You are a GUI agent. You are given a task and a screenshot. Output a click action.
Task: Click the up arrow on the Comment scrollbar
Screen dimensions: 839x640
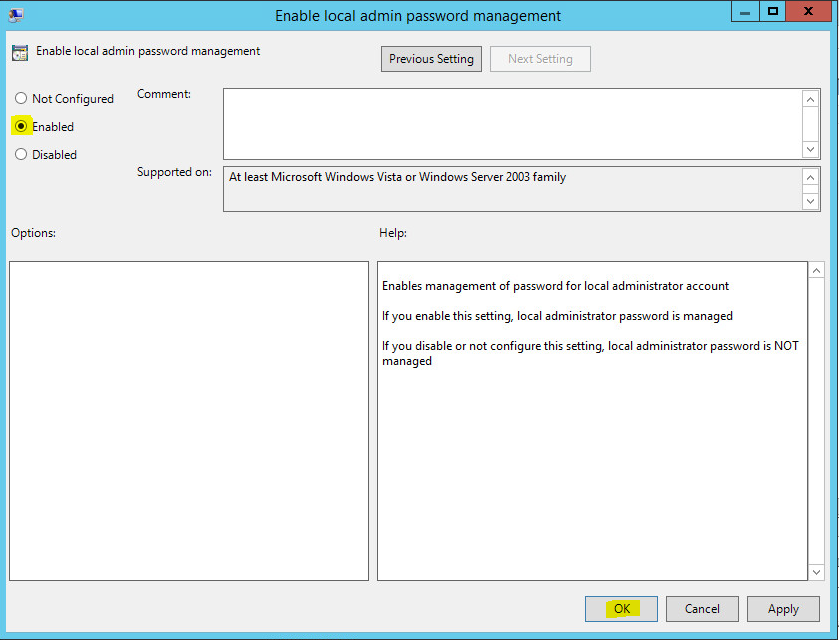pyautogui.click(x=810, y=98)
